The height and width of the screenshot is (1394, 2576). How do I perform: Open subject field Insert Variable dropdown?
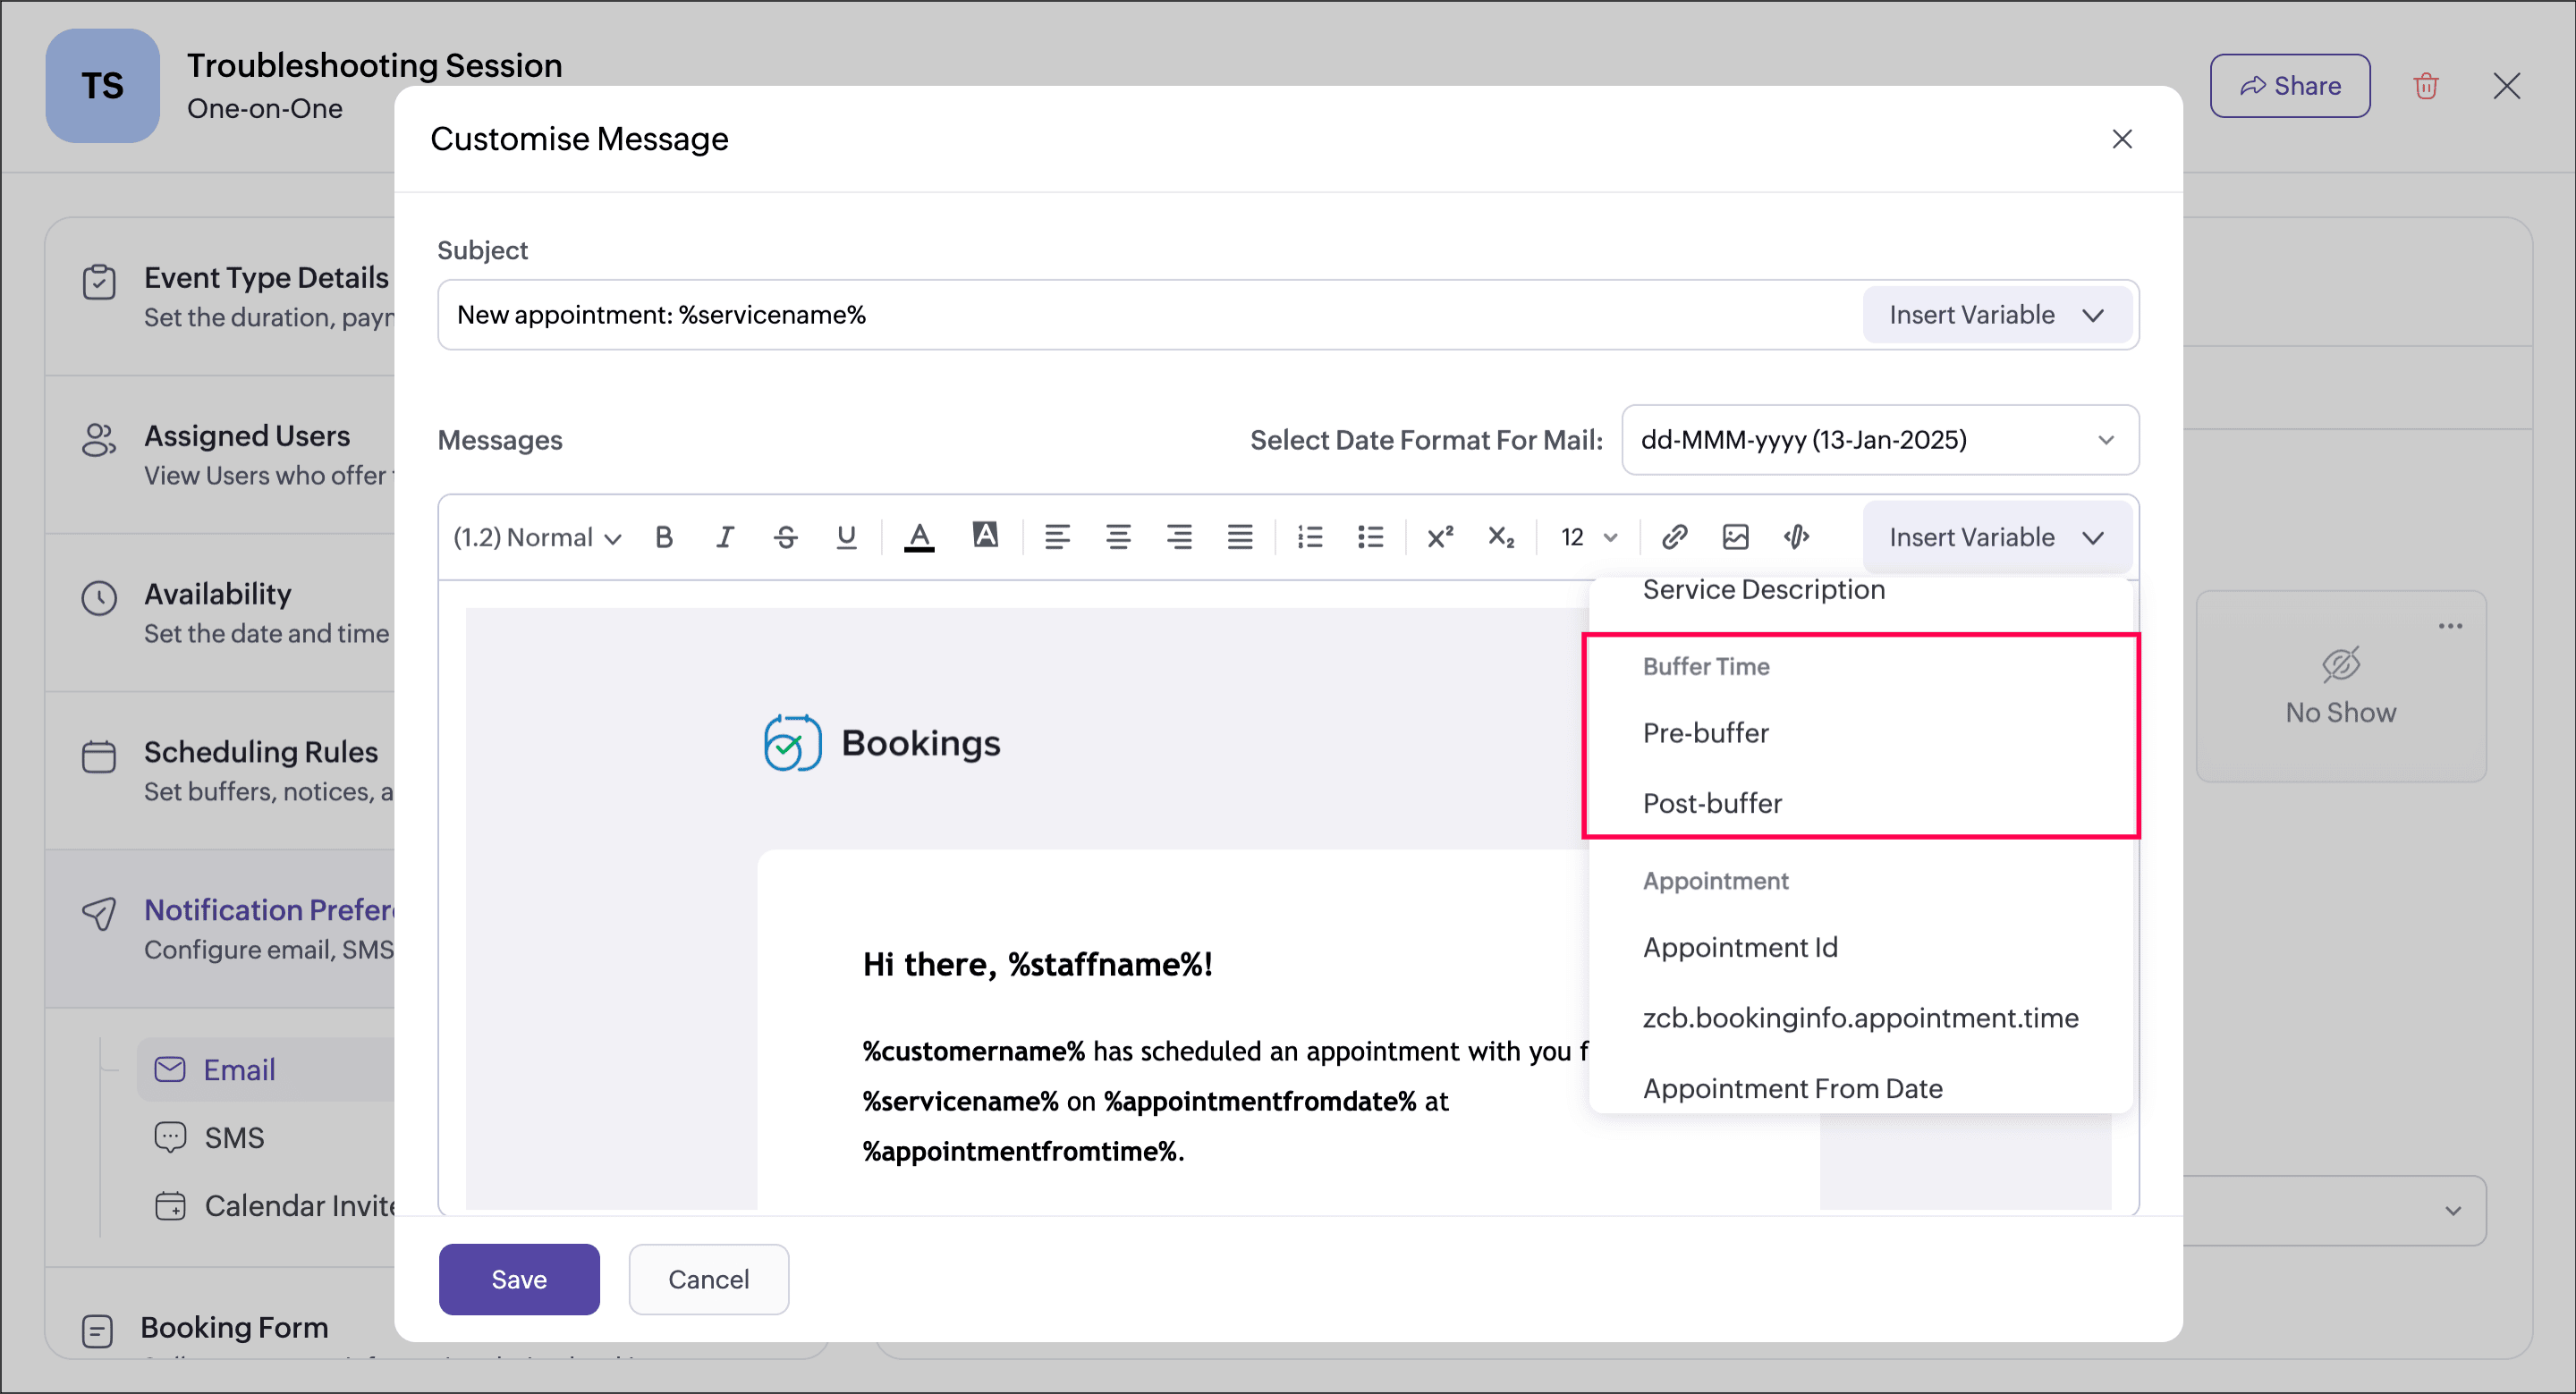click(1996, 315)
